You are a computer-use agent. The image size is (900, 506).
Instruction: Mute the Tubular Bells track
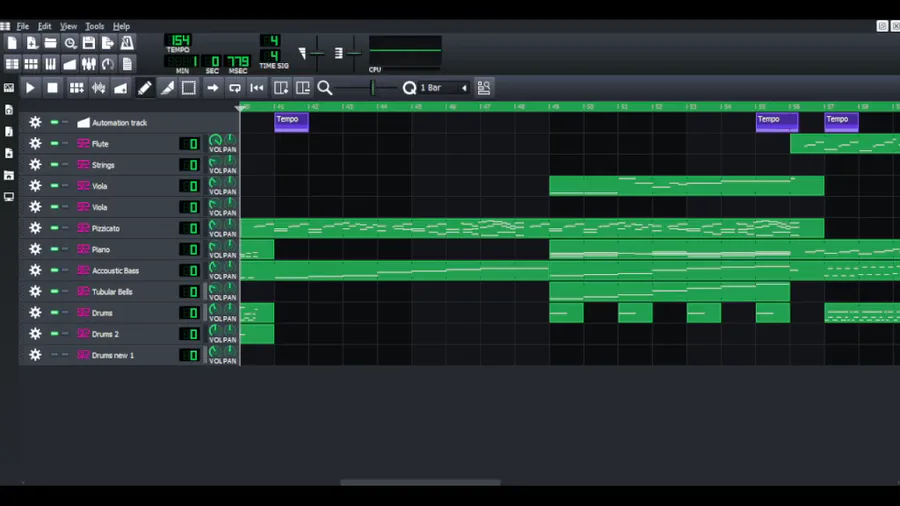click(54, 291)
